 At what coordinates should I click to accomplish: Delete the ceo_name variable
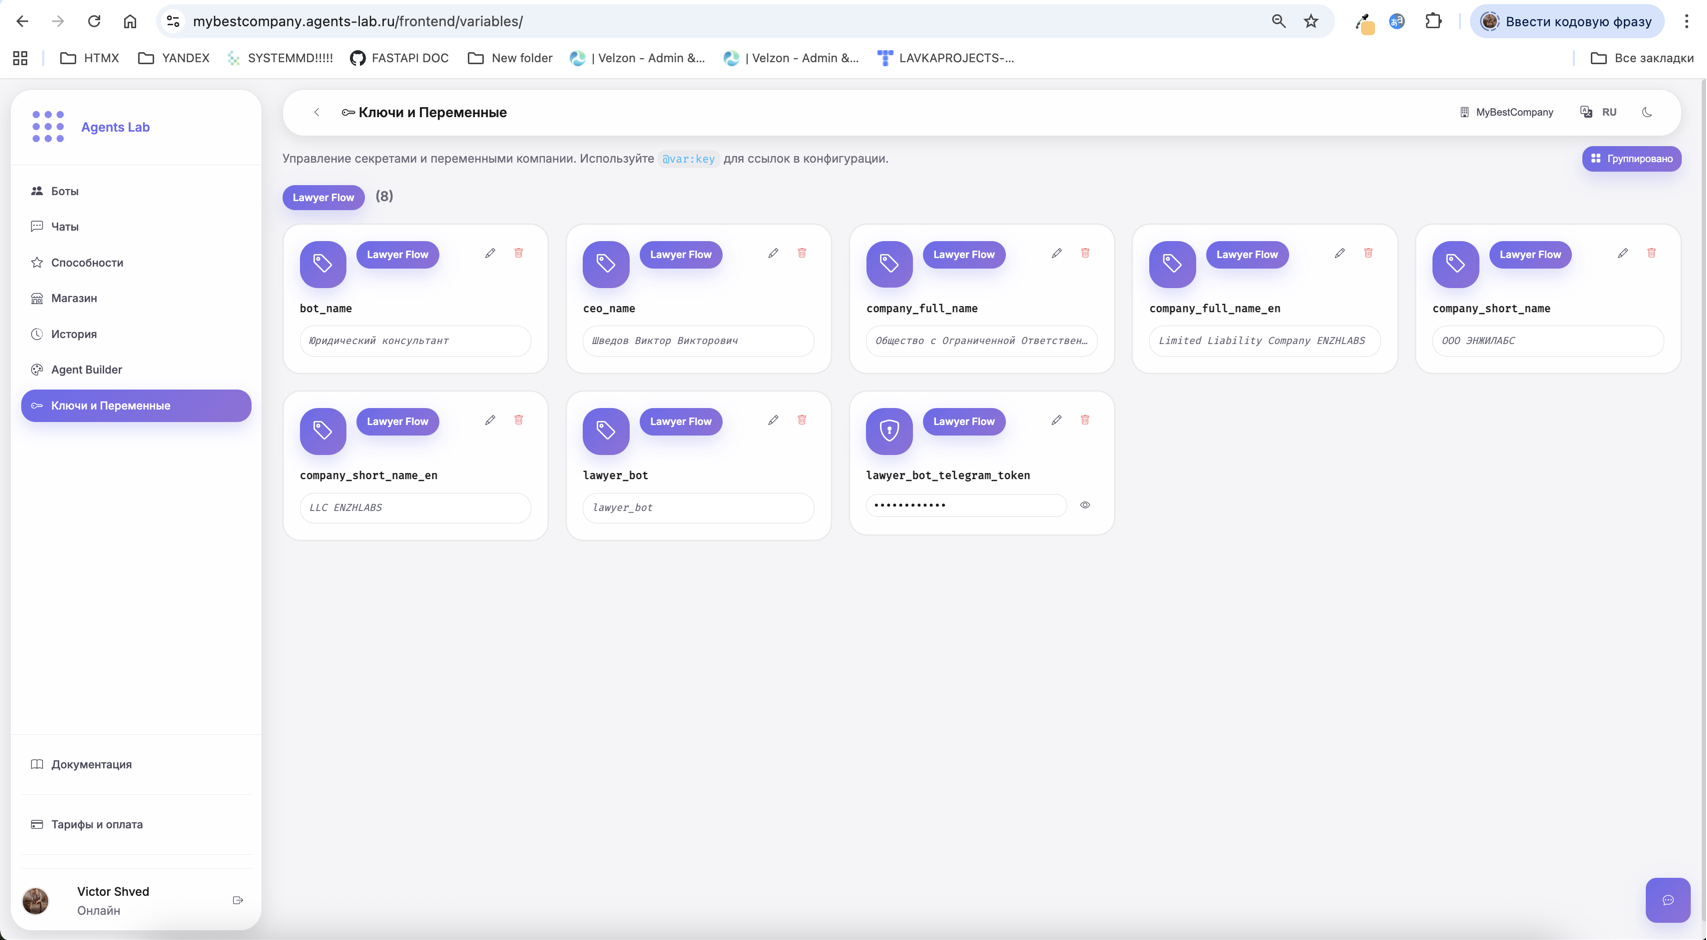coord(802,254)
